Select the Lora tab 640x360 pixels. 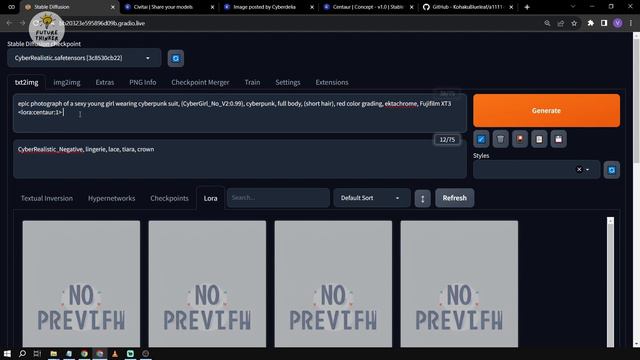pyautogui.click(x=211, y=198)
